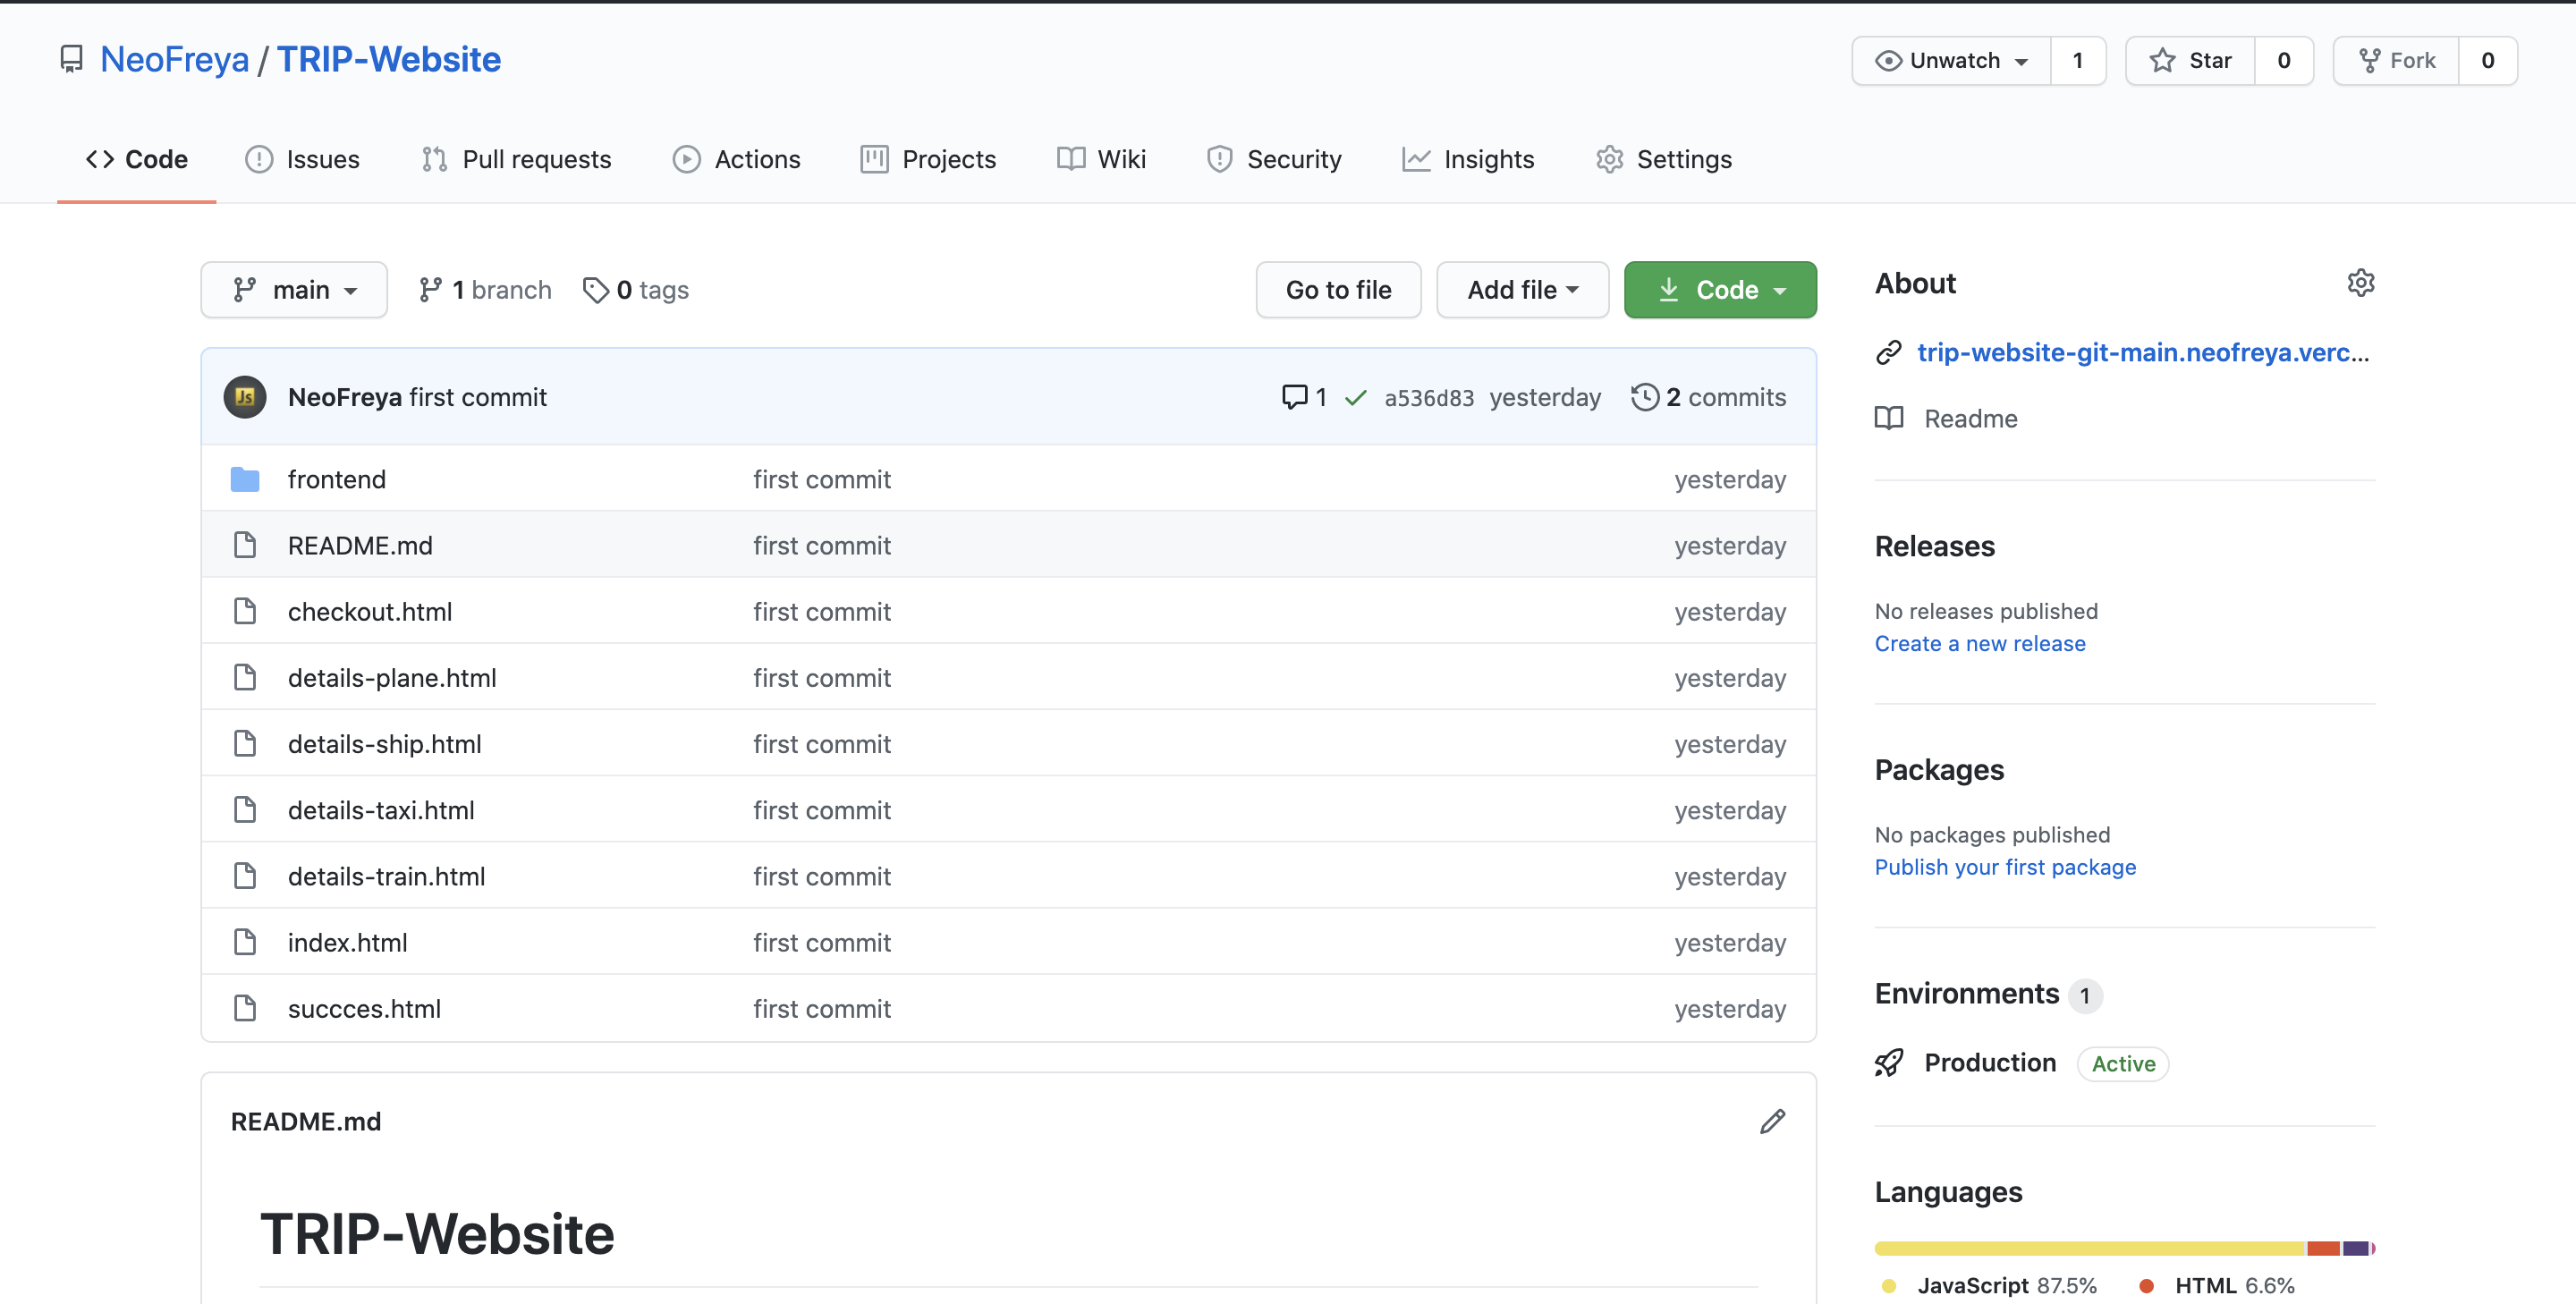The height and width of the screenshot is (1304, 2576).
Task: Open the index.html file
Action: pos(347,943)
